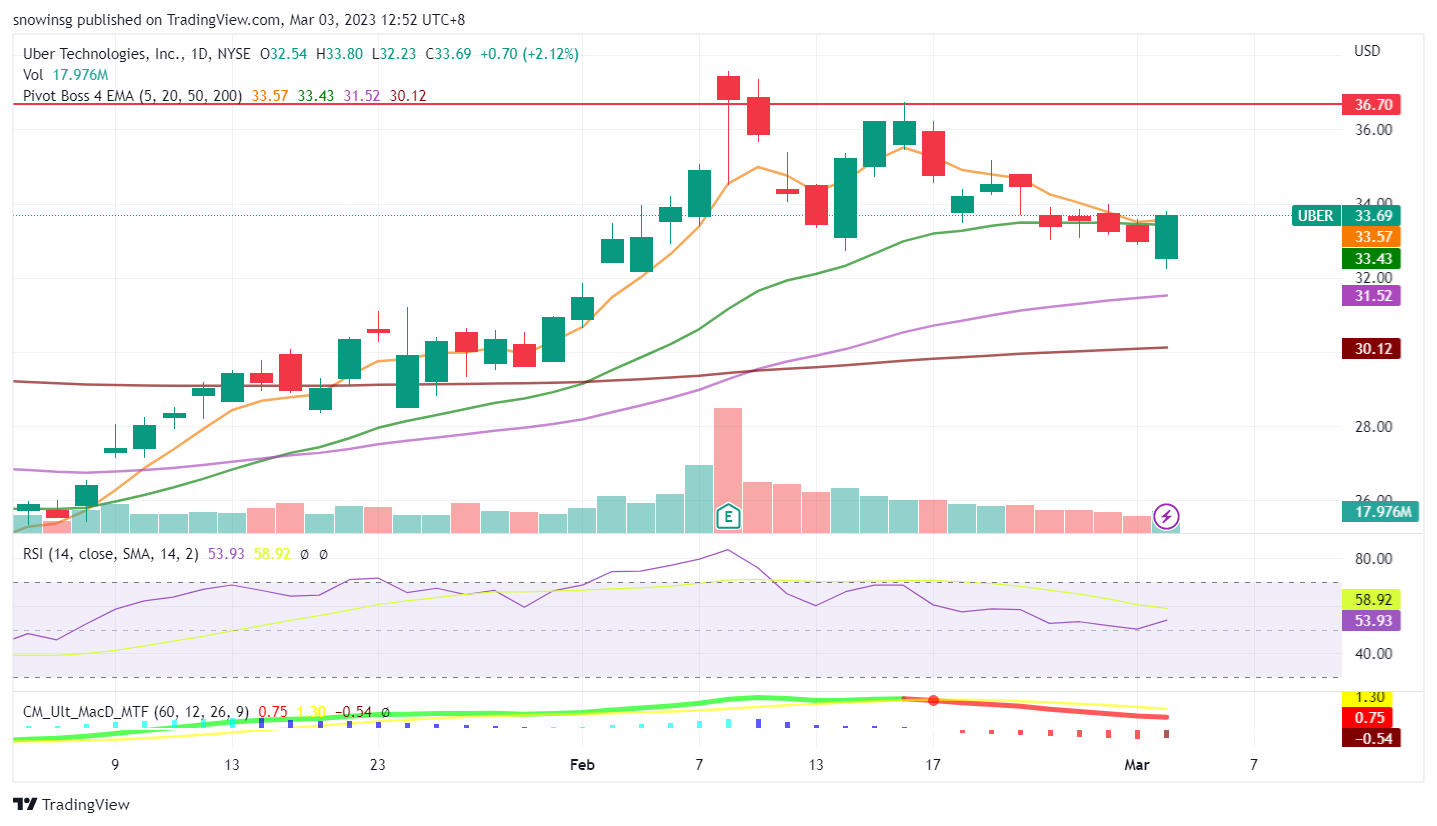
Task: Click the 'Mar' date axis label
Action: click(1136, 765)
